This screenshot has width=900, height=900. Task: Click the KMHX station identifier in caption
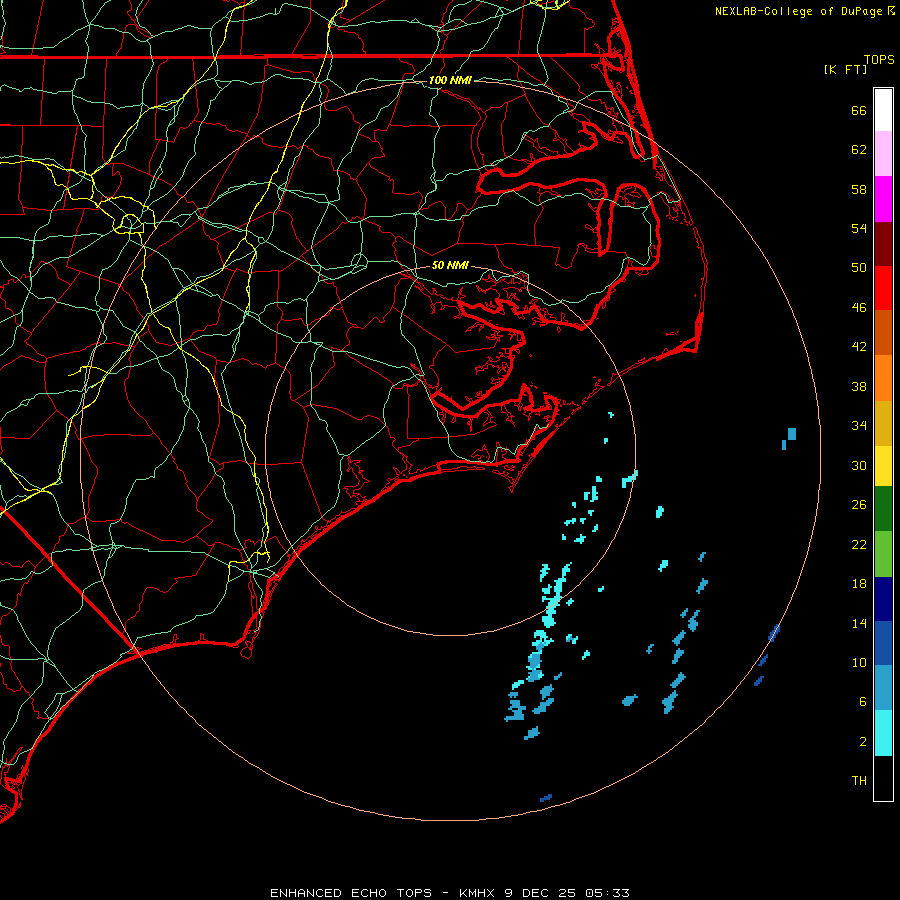point(476,893)
